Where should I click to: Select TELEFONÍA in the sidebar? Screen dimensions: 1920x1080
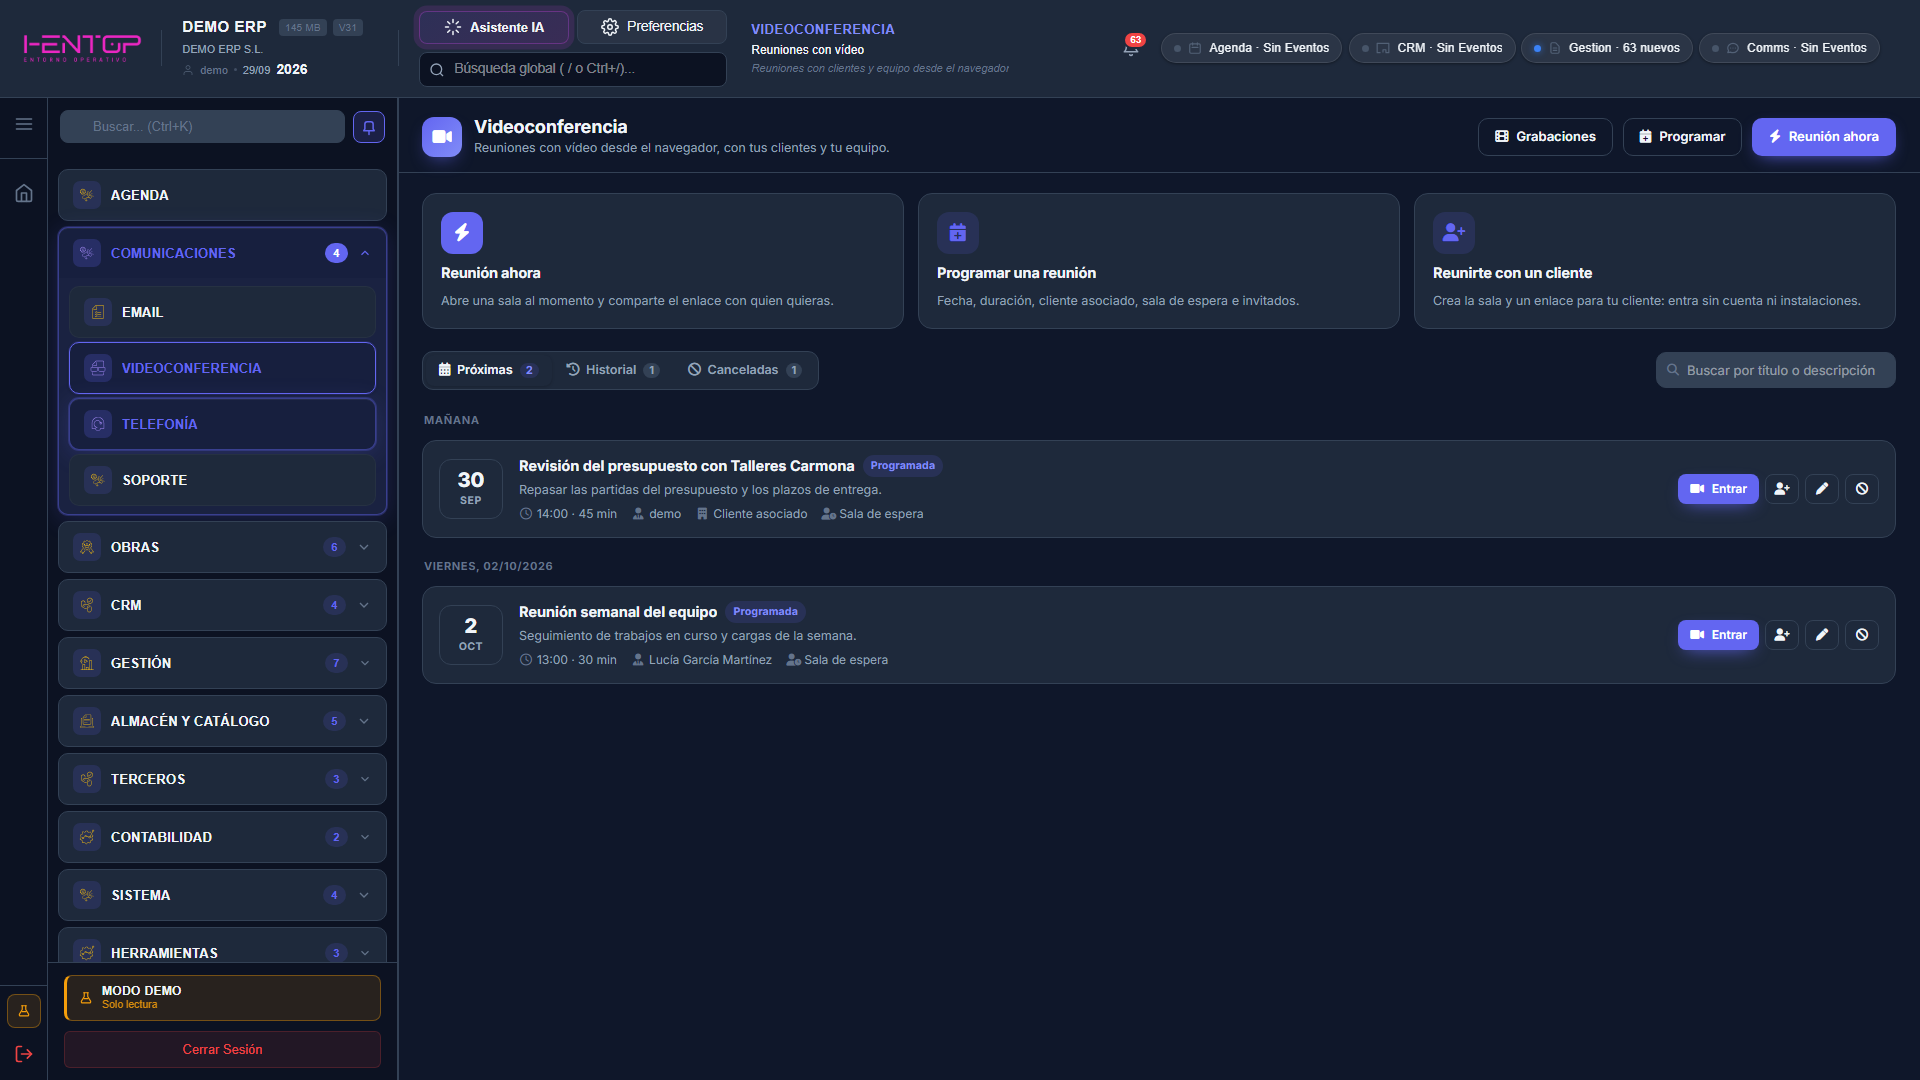[222, 424]
